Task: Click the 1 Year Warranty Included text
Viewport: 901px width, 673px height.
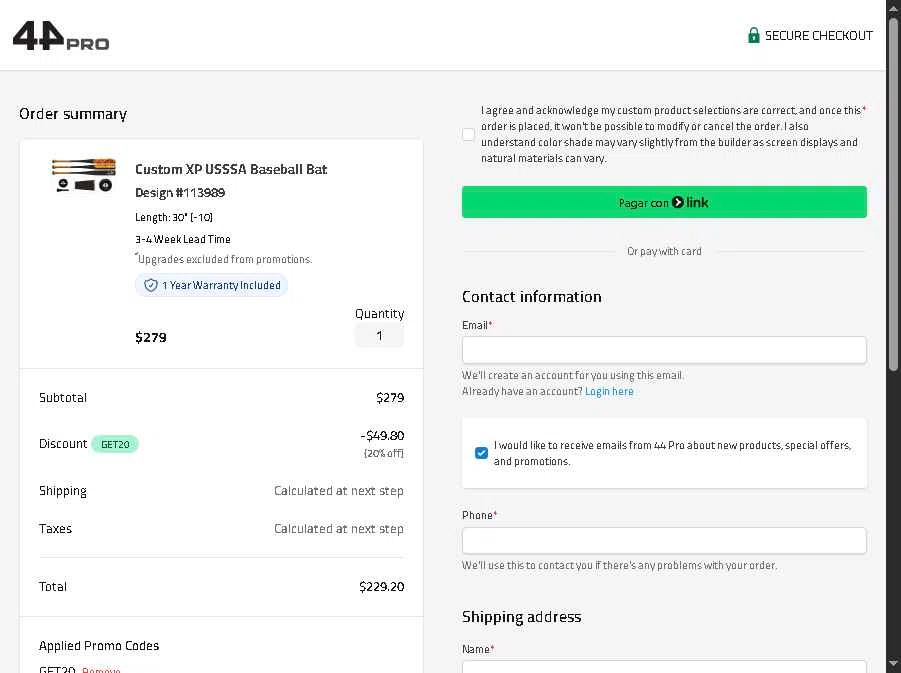Action: tap(221, 285)
